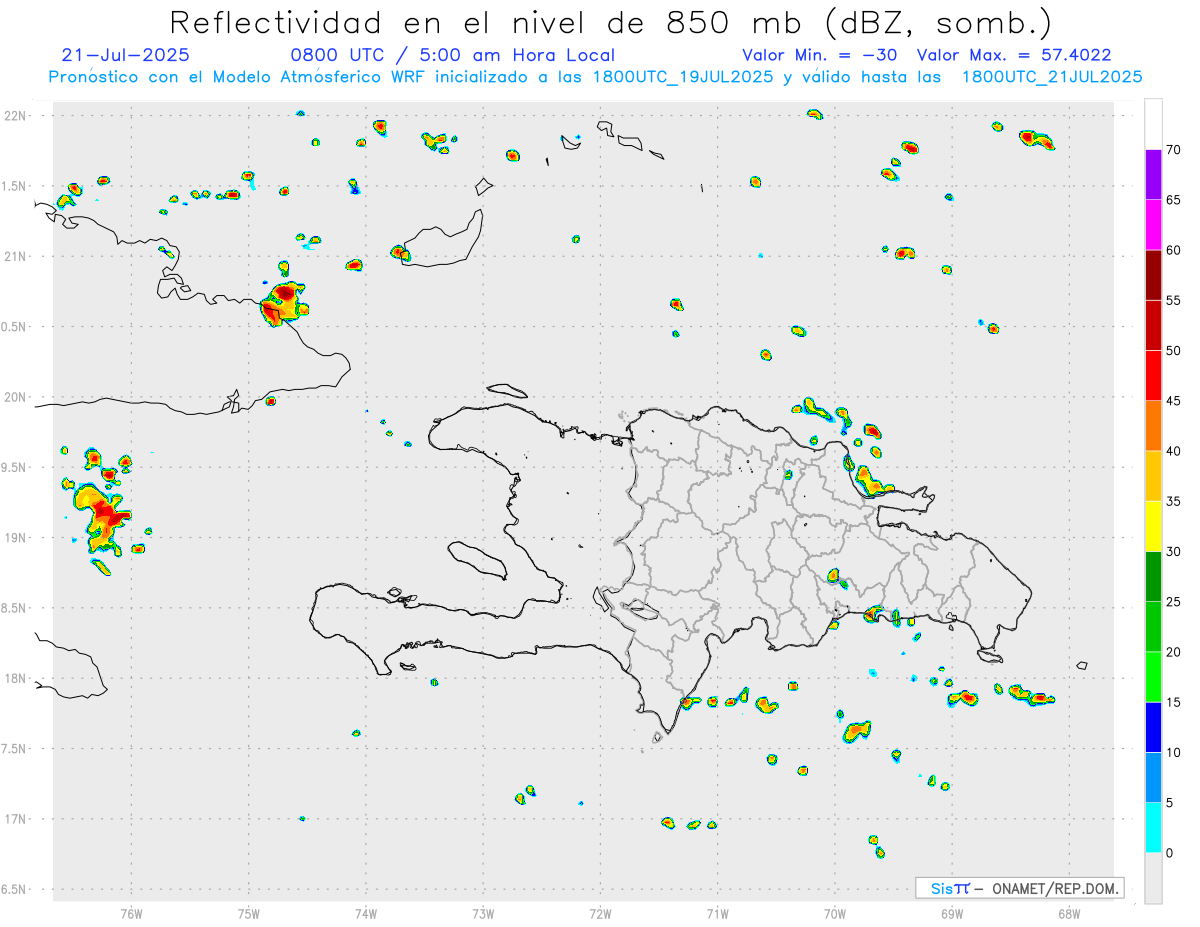Click the colorbar label '45'
Viewport: 1200px width, 927px height.
click(x=1173, y=401)
